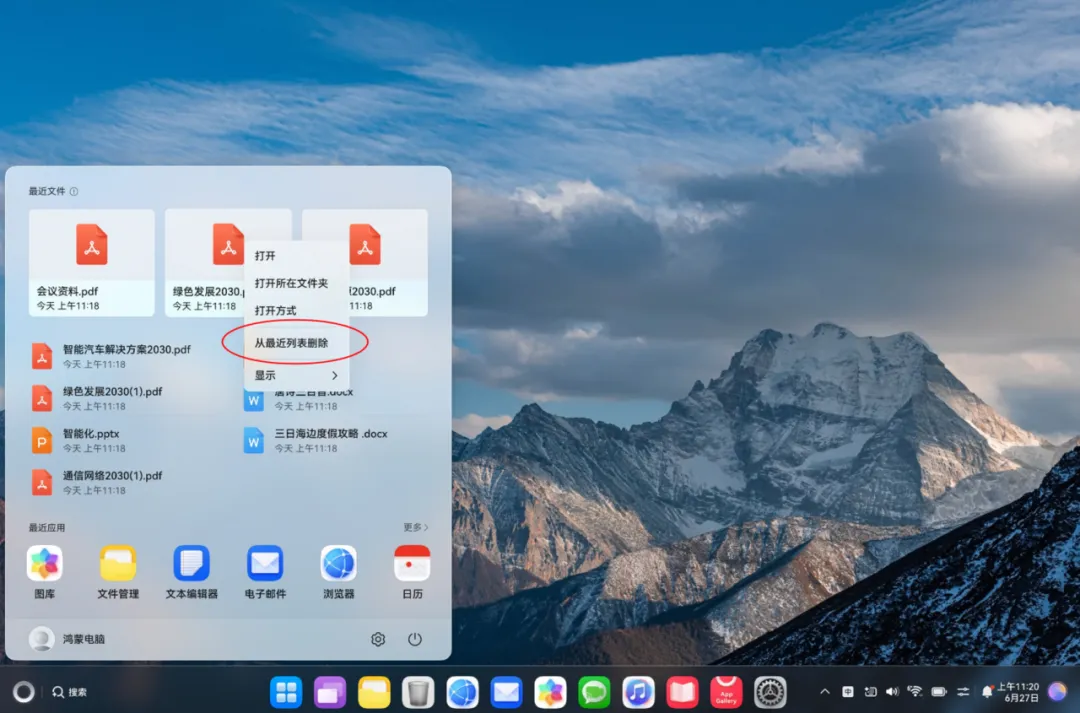Open the music app in dock
The image size is (1080, 713).
[x=638, y=692]
